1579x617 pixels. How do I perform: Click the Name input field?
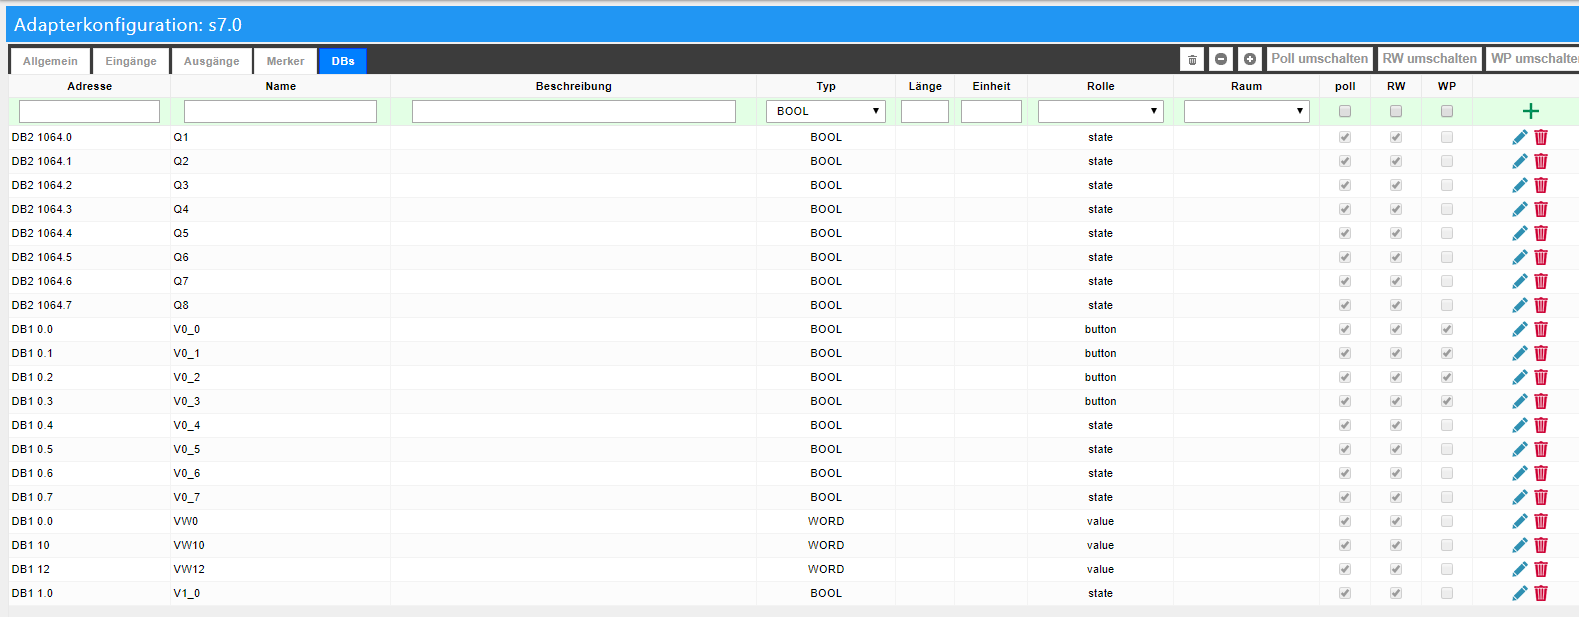point(280,111)
